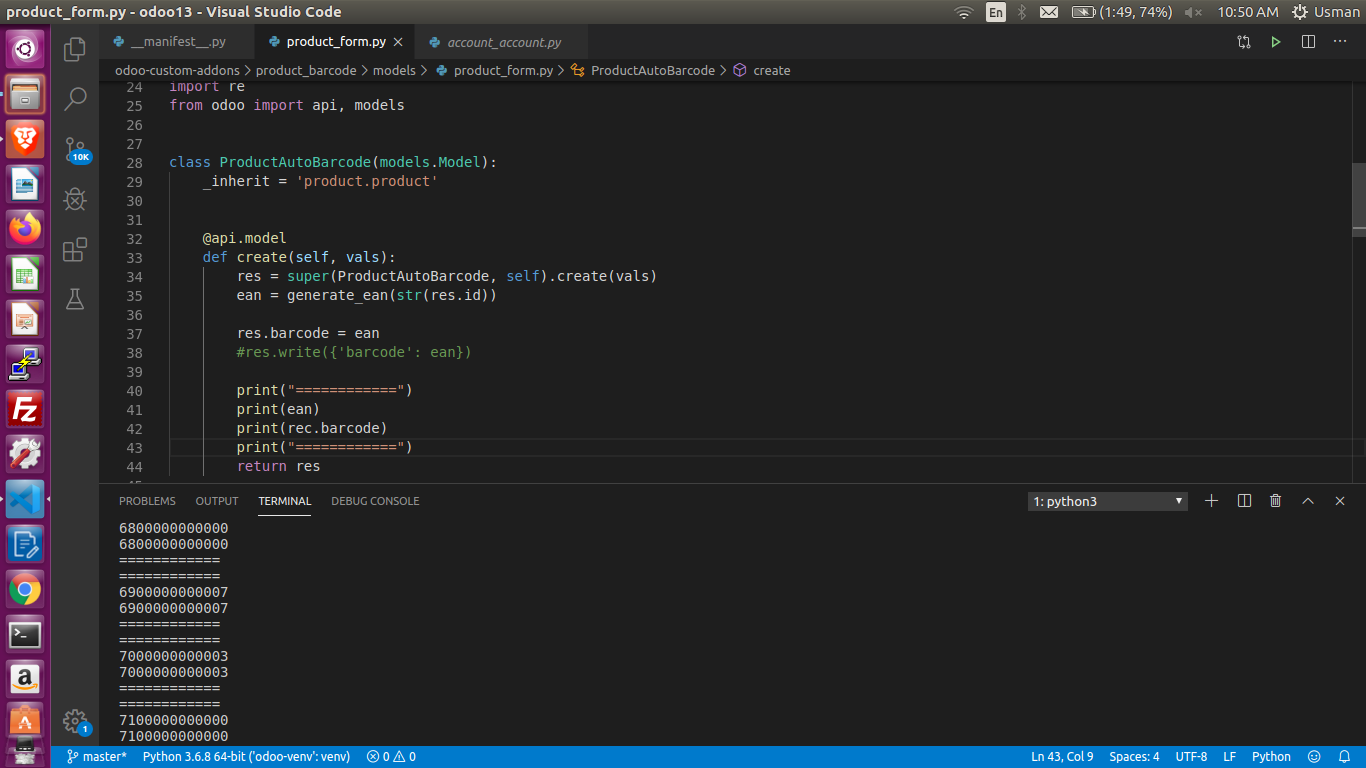
Task: Open Google Chrome from the dock
Action: coord(25,590)
